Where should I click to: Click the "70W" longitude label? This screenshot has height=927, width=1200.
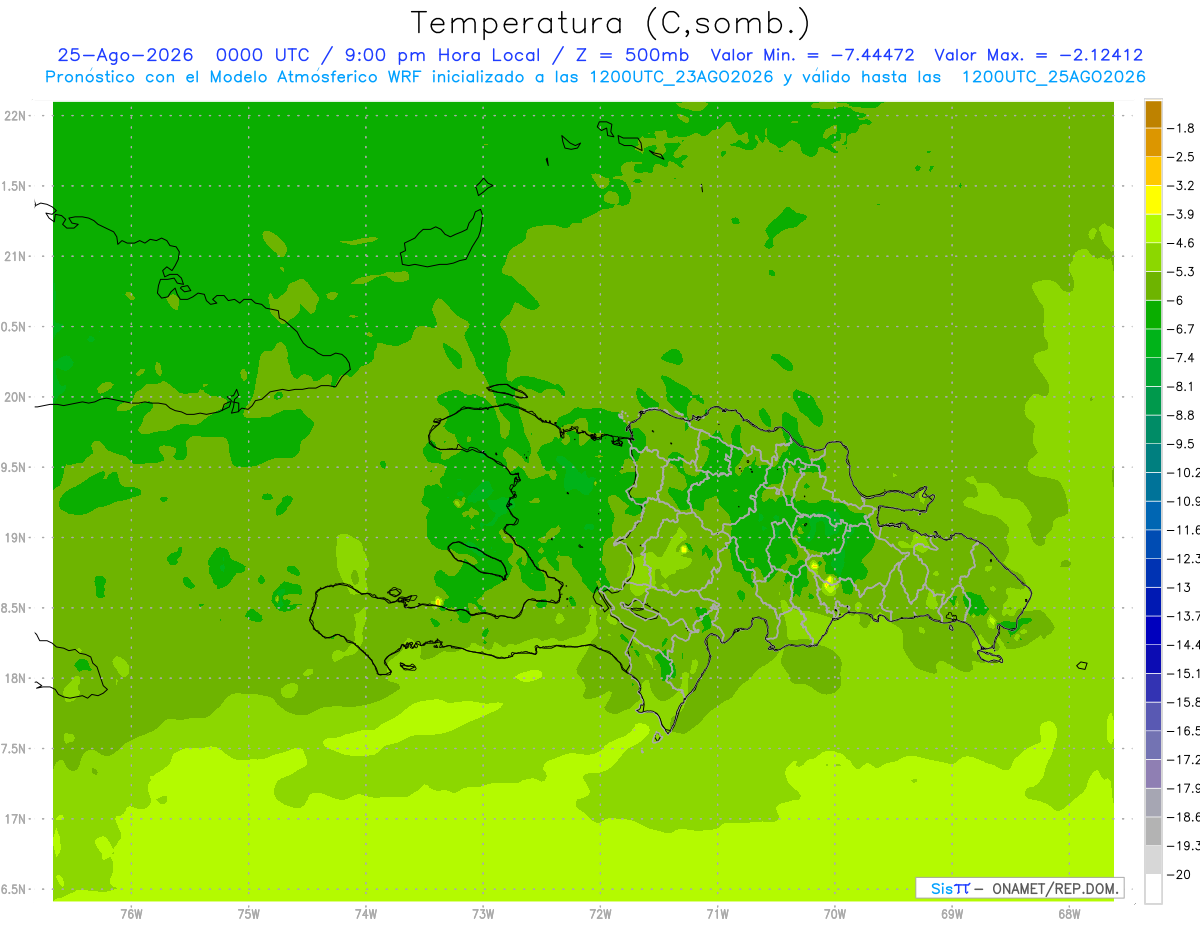[835, 914]
